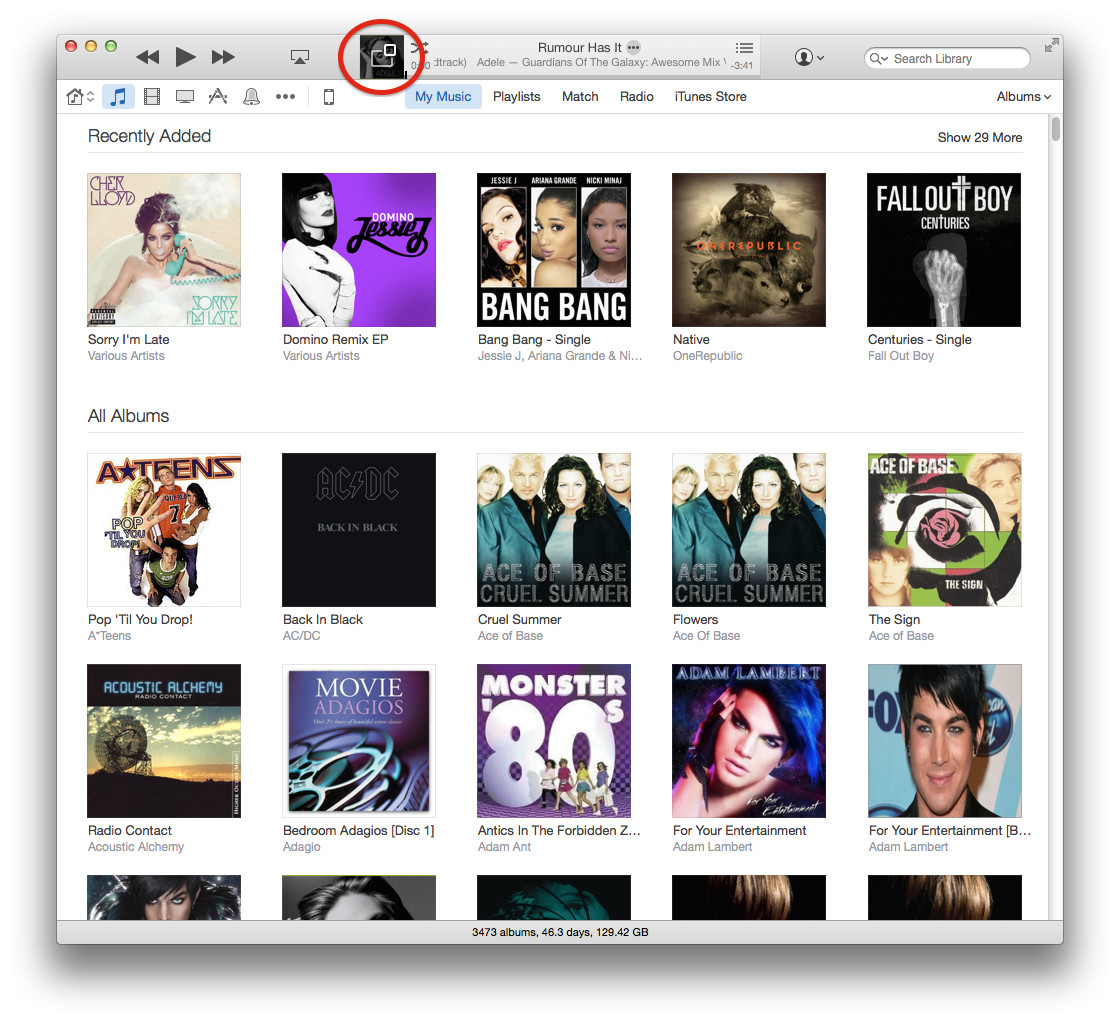Click the 'Domino Remix EP' album title
Viewport: 1120px width, 1023px height.
coord(335,339)
